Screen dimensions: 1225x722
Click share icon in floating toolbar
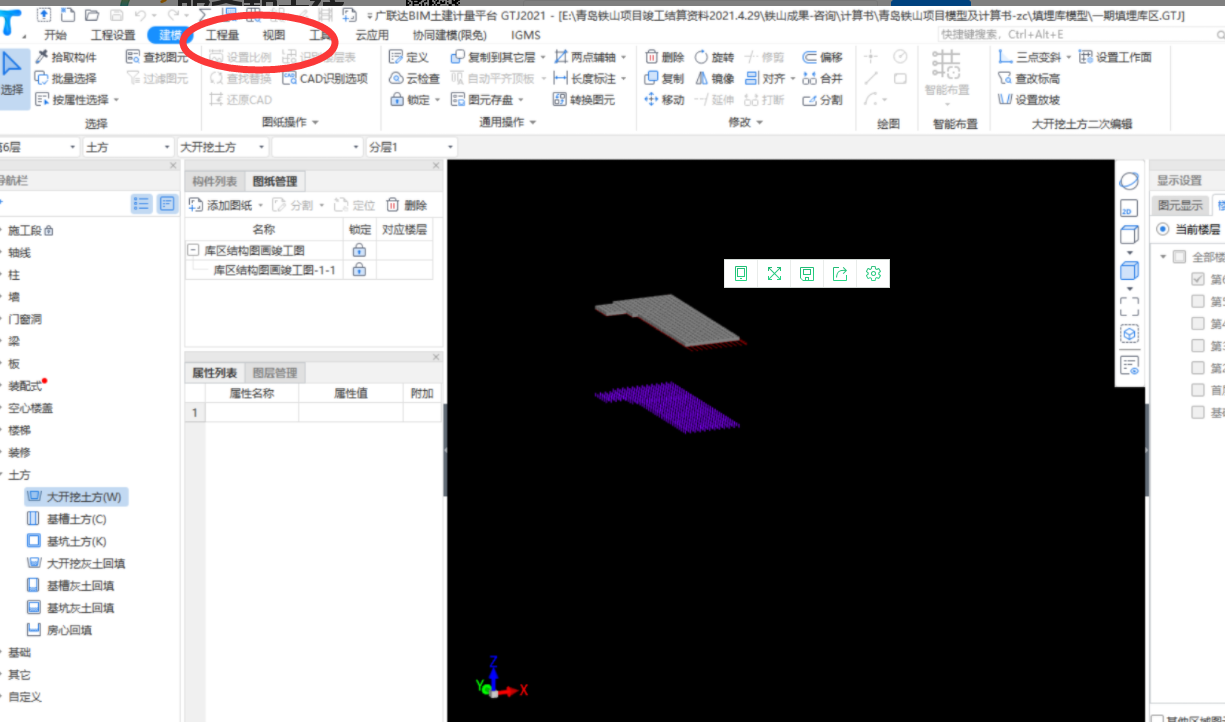pos(840,273)
